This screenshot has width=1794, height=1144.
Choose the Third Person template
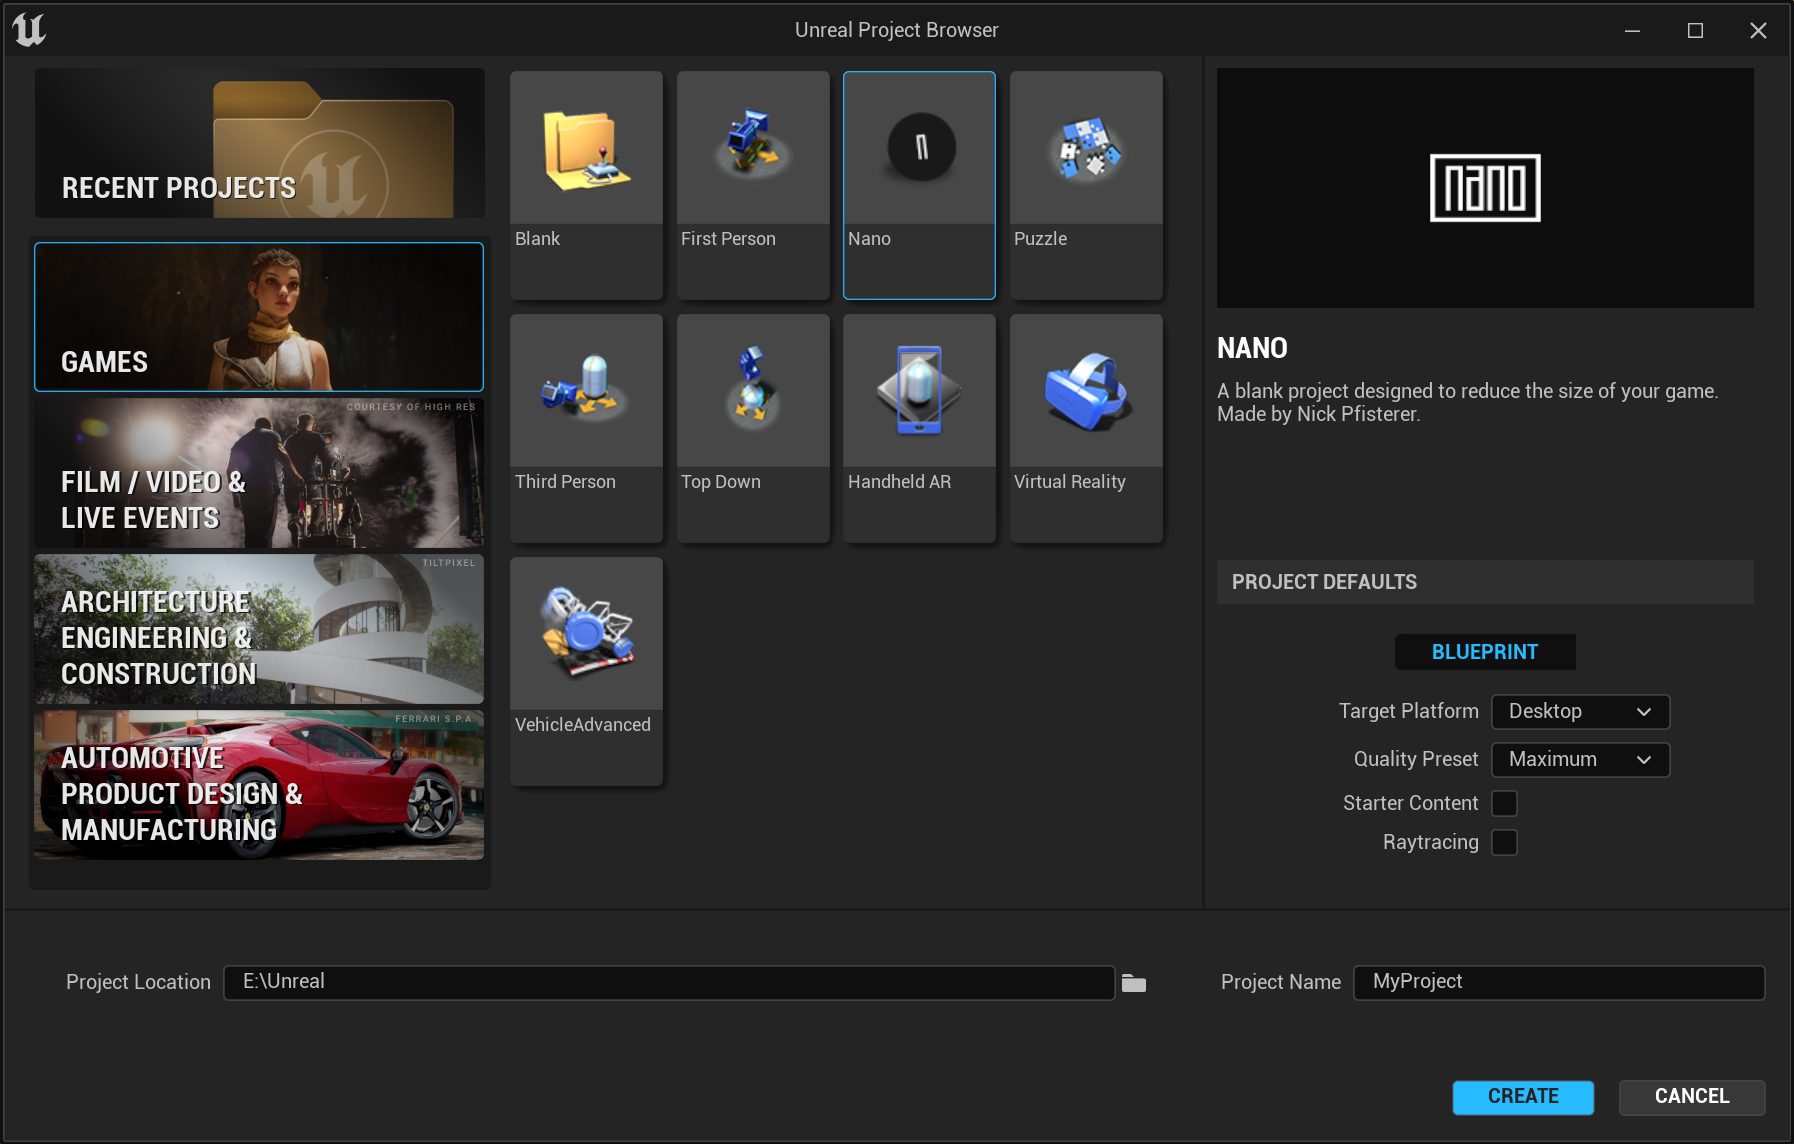(586, 428)
